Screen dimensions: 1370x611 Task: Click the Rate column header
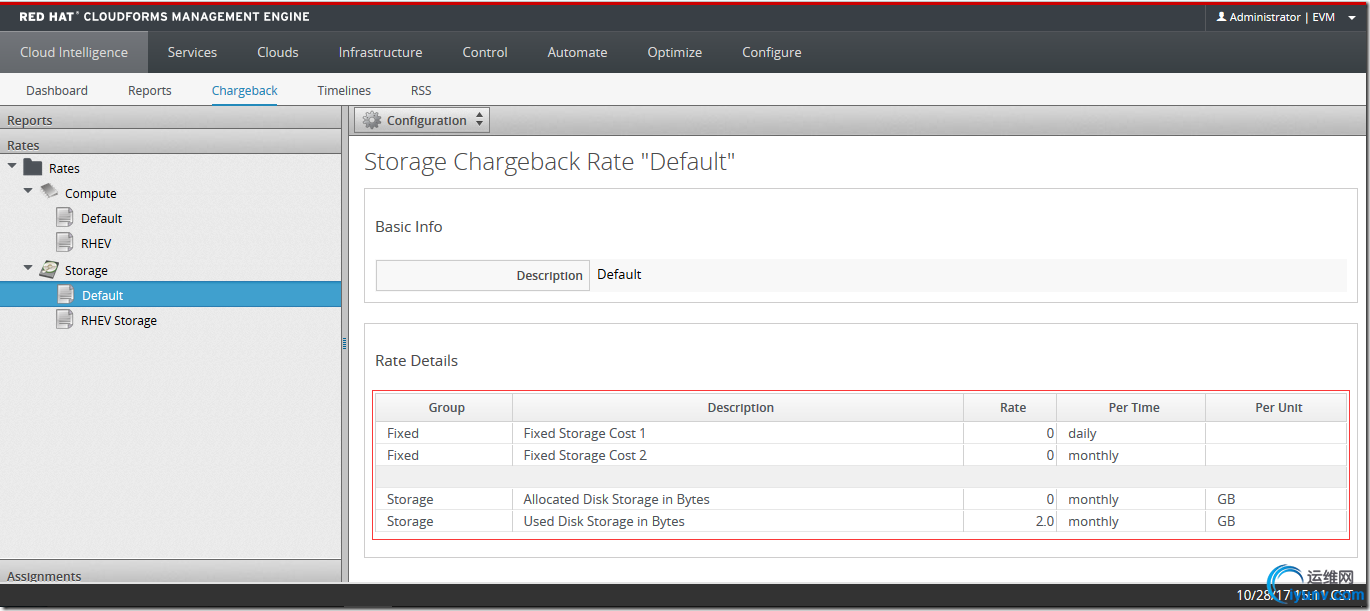pyautogui.click(x=1012, y=407)
